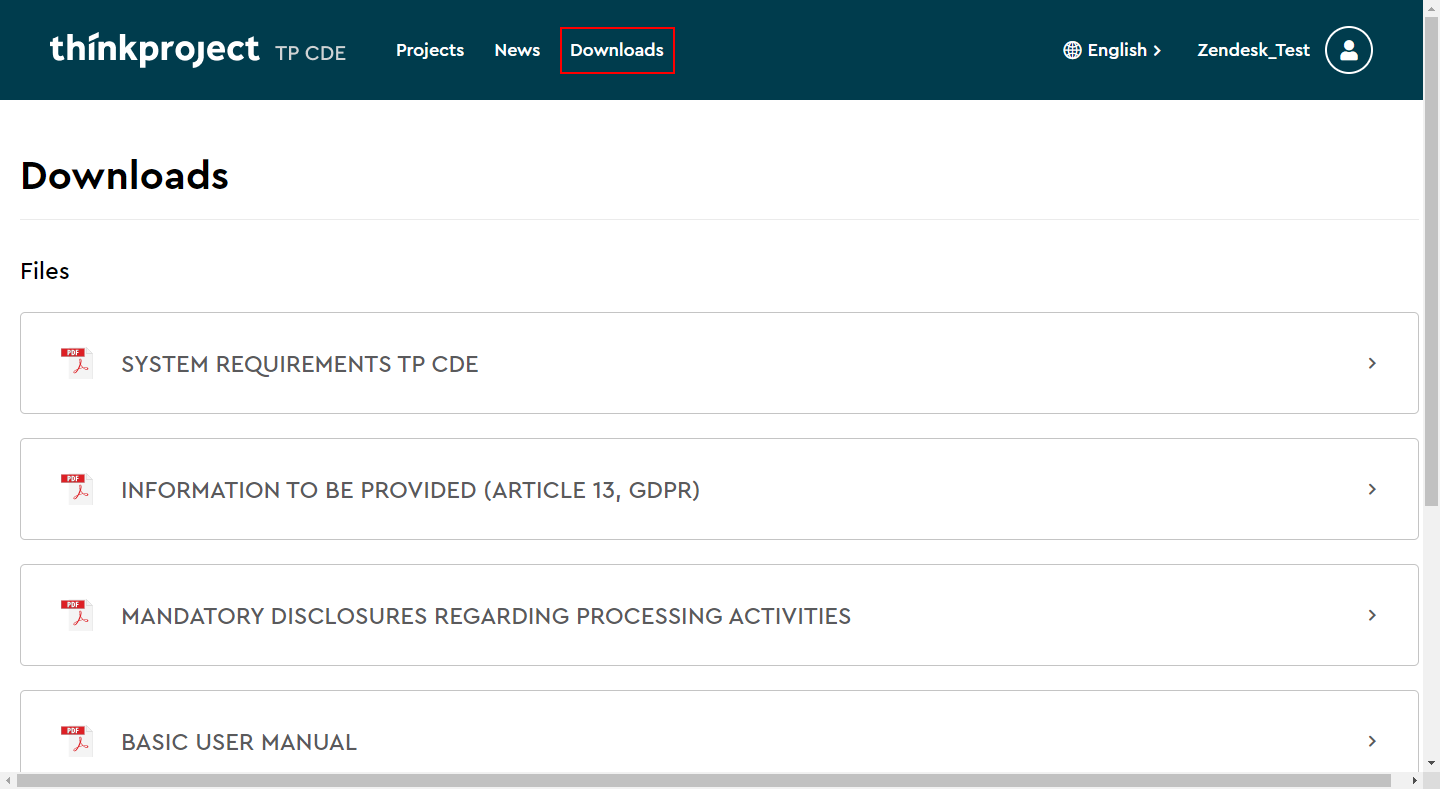Viewport: 1440px width, 789px height.
Task: Open MANDATORY DISCLOSURES REGARDING PROCESSING ACTIVITIES link
Action: [486, 616]
